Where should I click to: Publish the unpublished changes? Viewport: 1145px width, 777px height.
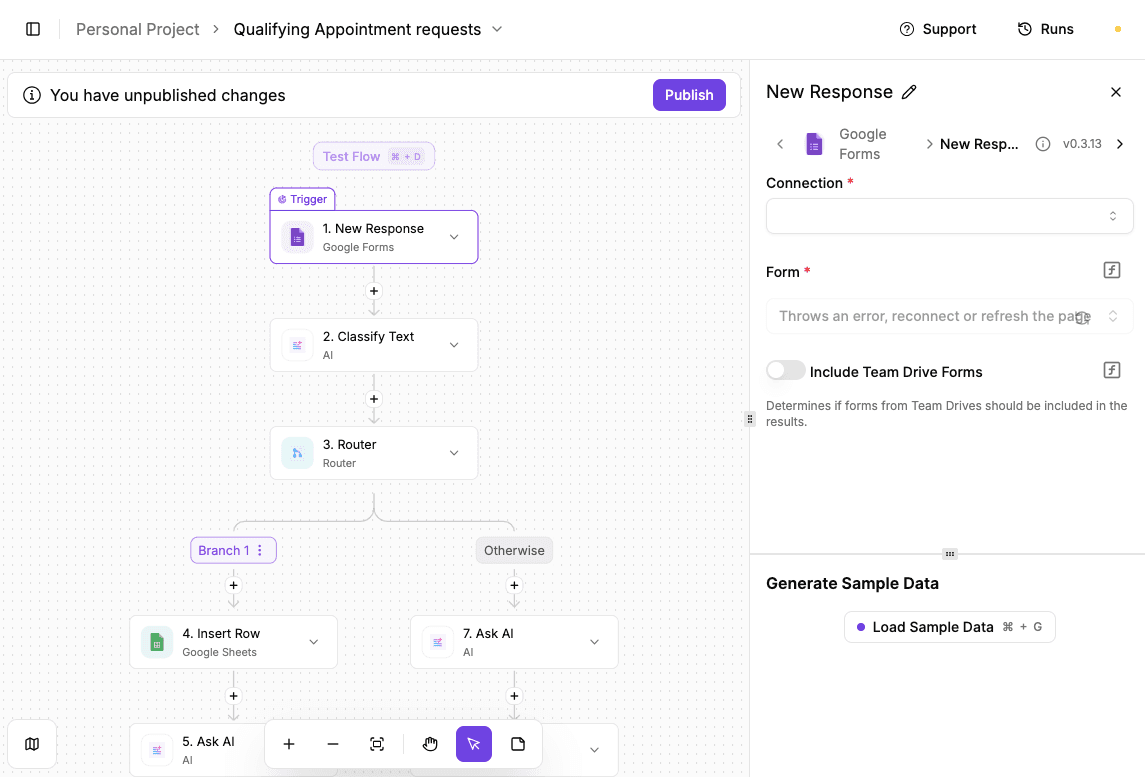pyautogui.click(x=688, y=94)
